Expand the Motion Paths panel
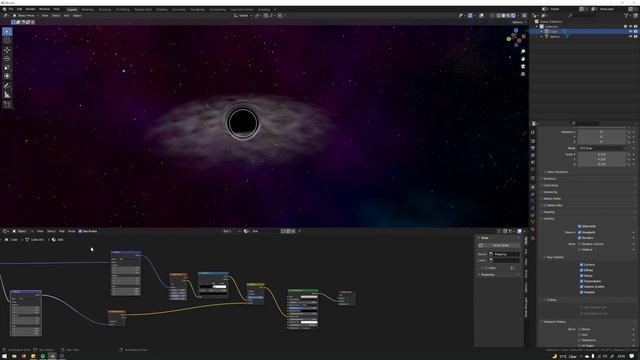640x360 pixels. click(x=552, y=199)
